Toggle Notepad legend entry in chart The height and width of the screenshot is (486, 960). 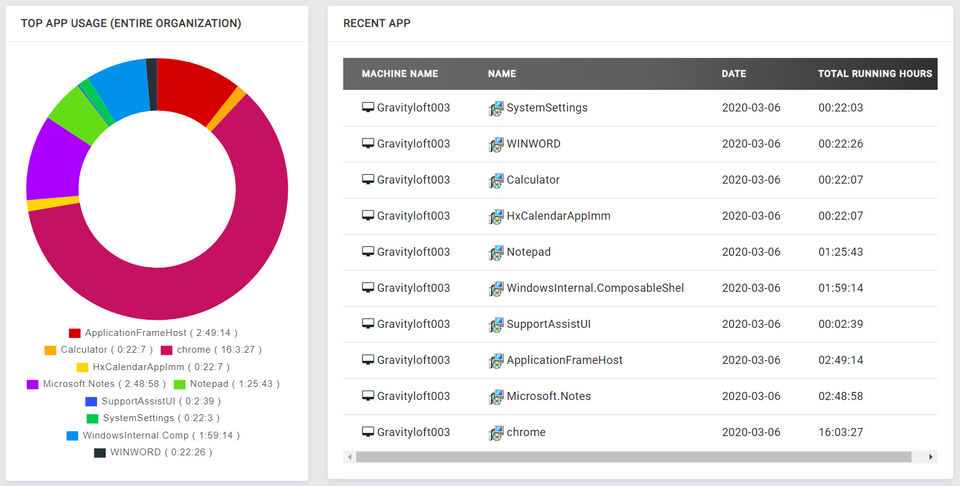[x=218, y=384]
